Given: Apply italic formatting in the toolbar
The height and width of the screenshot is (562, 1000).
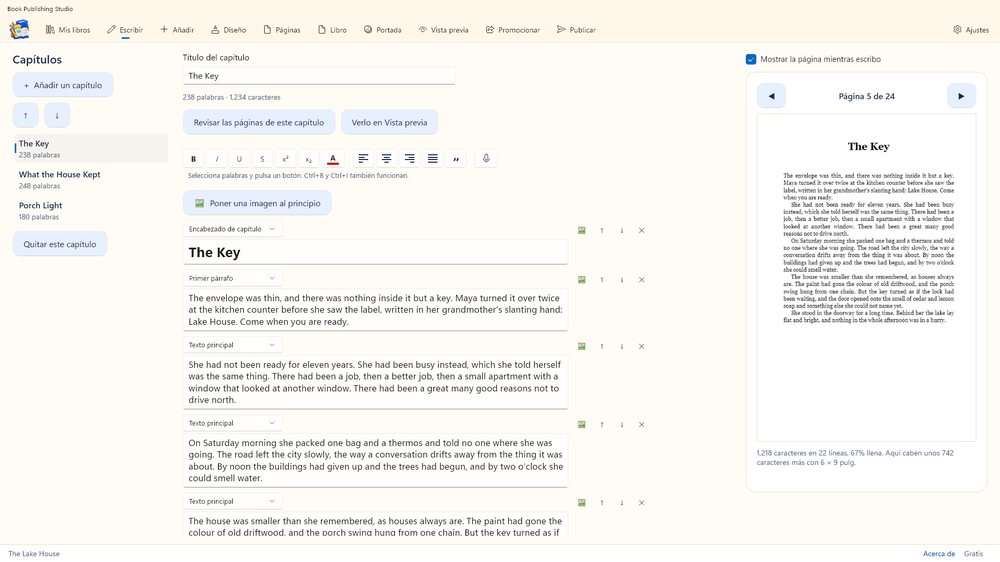Looking at the screenshot, I should point(216,159).
